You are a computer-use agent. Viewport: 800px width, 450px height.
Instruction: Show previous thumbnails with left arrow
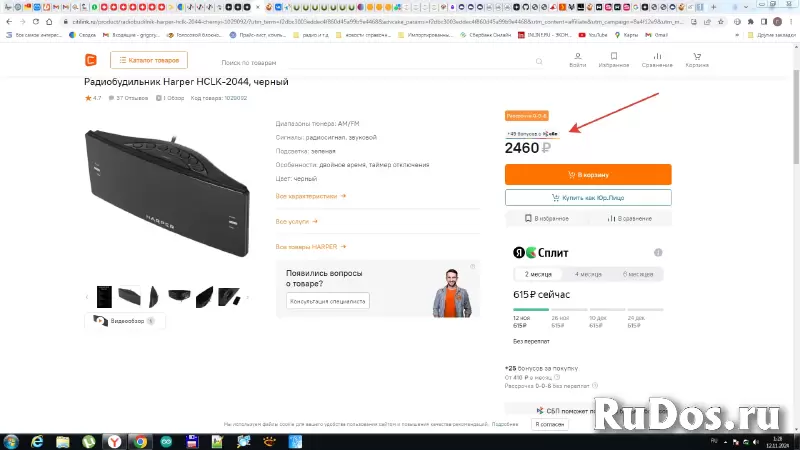(87, 297)
